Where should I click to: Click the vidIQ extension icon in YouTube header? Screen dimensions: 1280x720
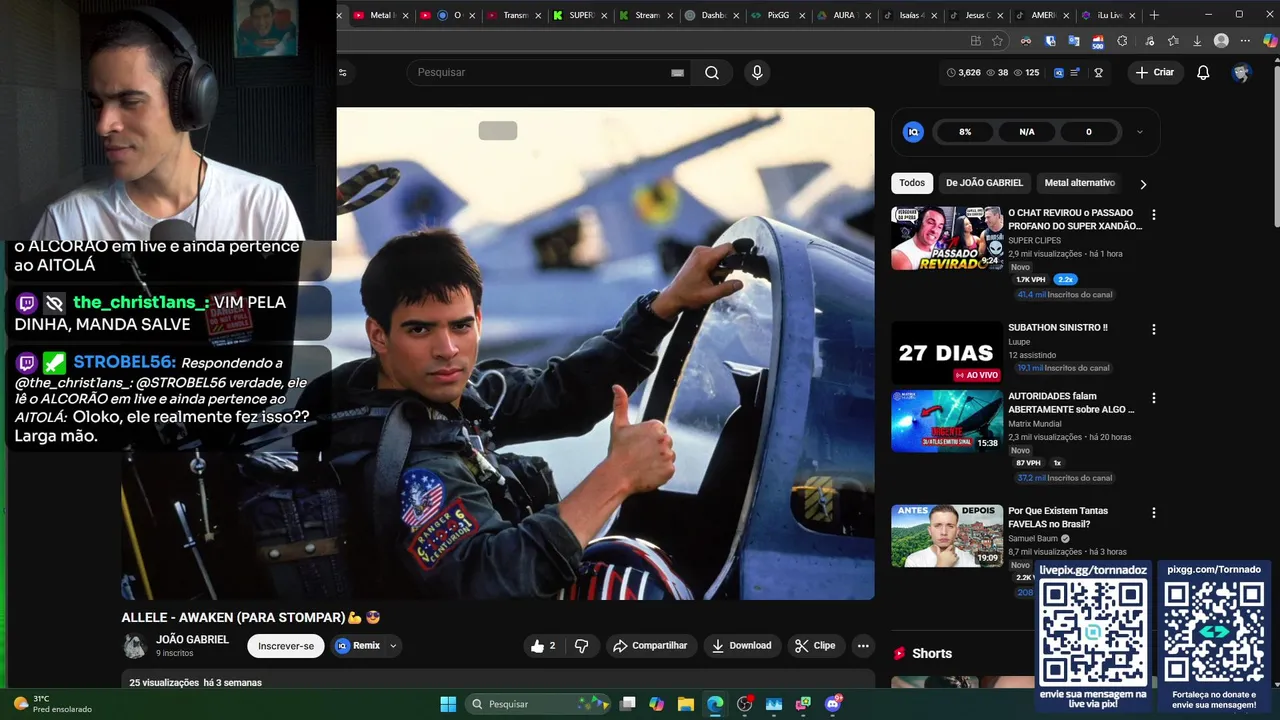[x=1059, y=73]
